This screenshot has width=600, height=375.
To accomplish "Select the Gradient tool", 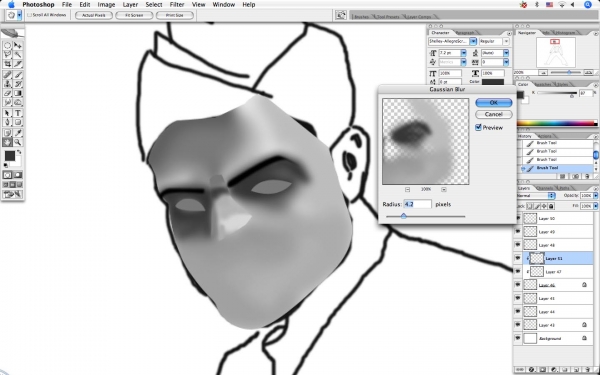I will coord(18,93).
